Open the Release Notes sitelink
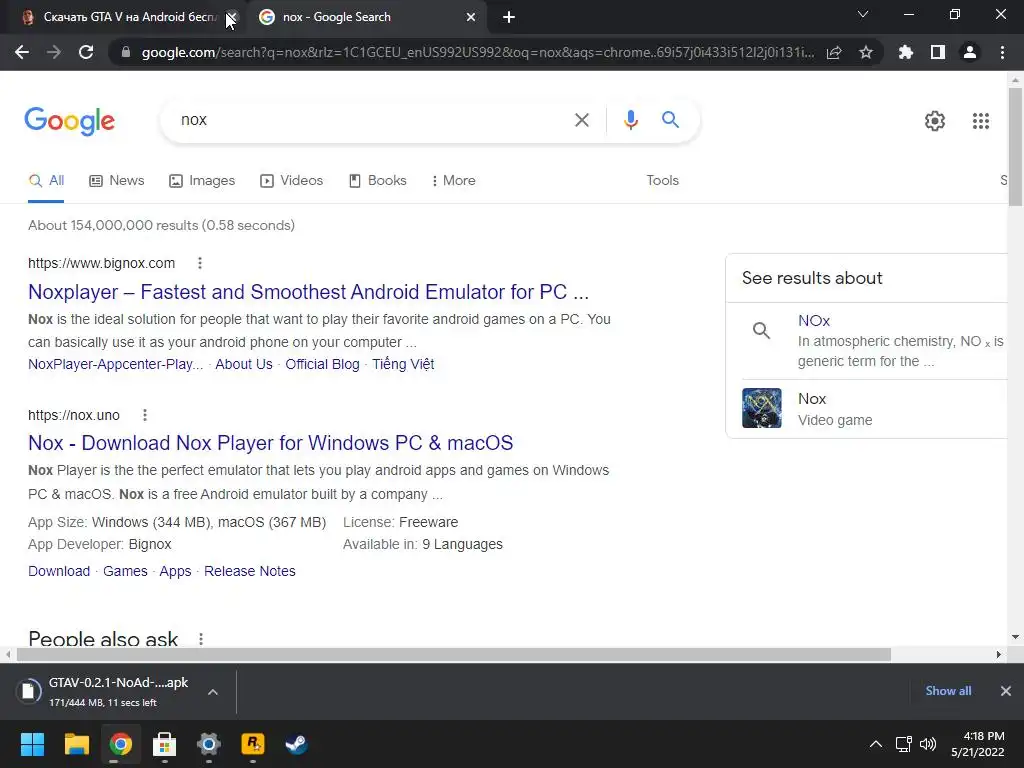This screenshot has height=768, width=1024. tap(249, 571)
